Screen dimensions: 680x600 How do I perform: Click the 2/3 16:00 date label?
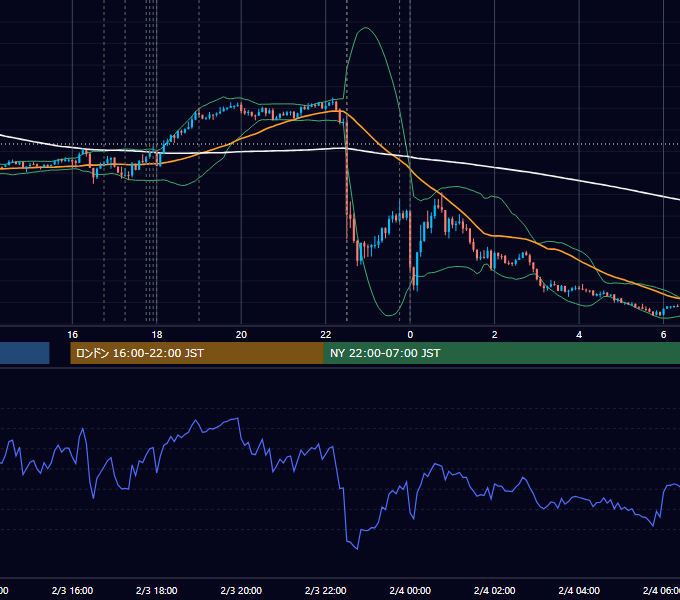[x=72, y=590]
